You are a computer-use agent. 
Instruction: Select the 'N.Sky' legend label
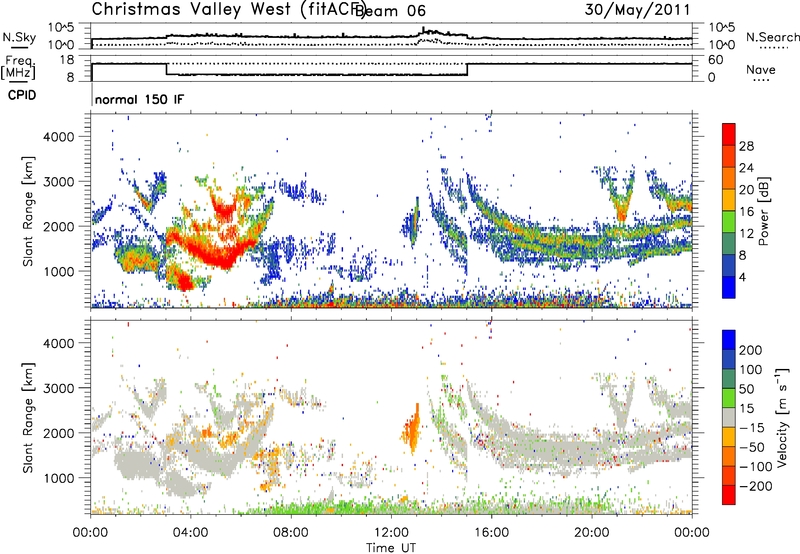tap(19, 37)
